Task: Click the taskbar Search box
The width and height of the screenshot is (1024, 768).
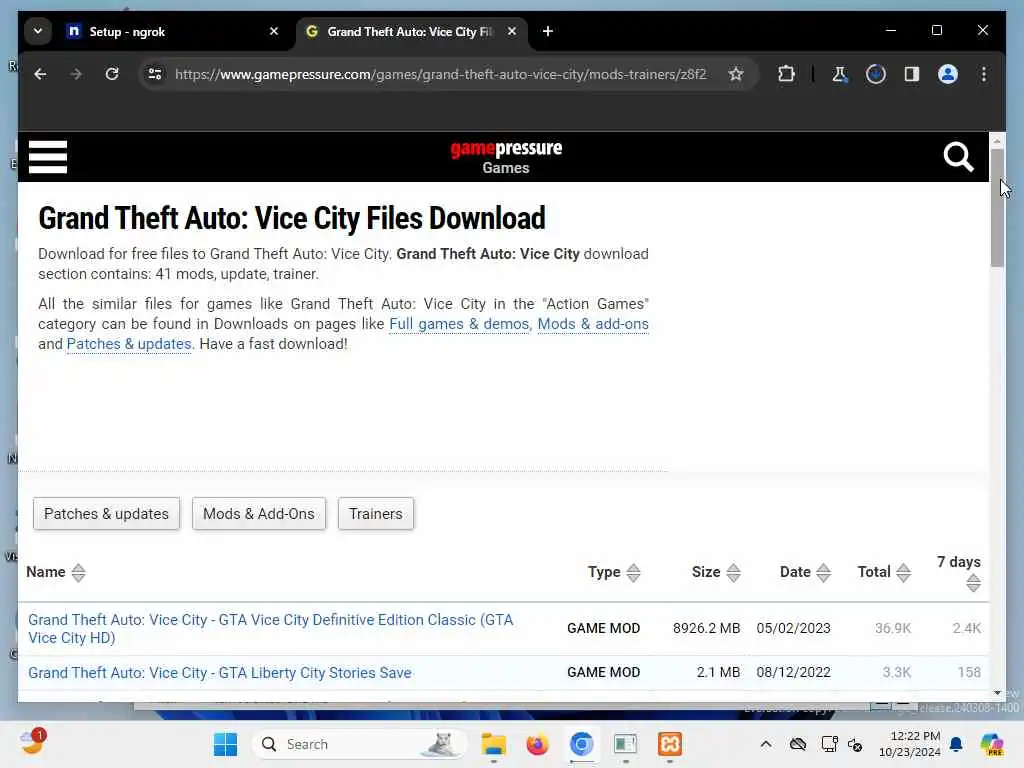Action: click(358, 744)
